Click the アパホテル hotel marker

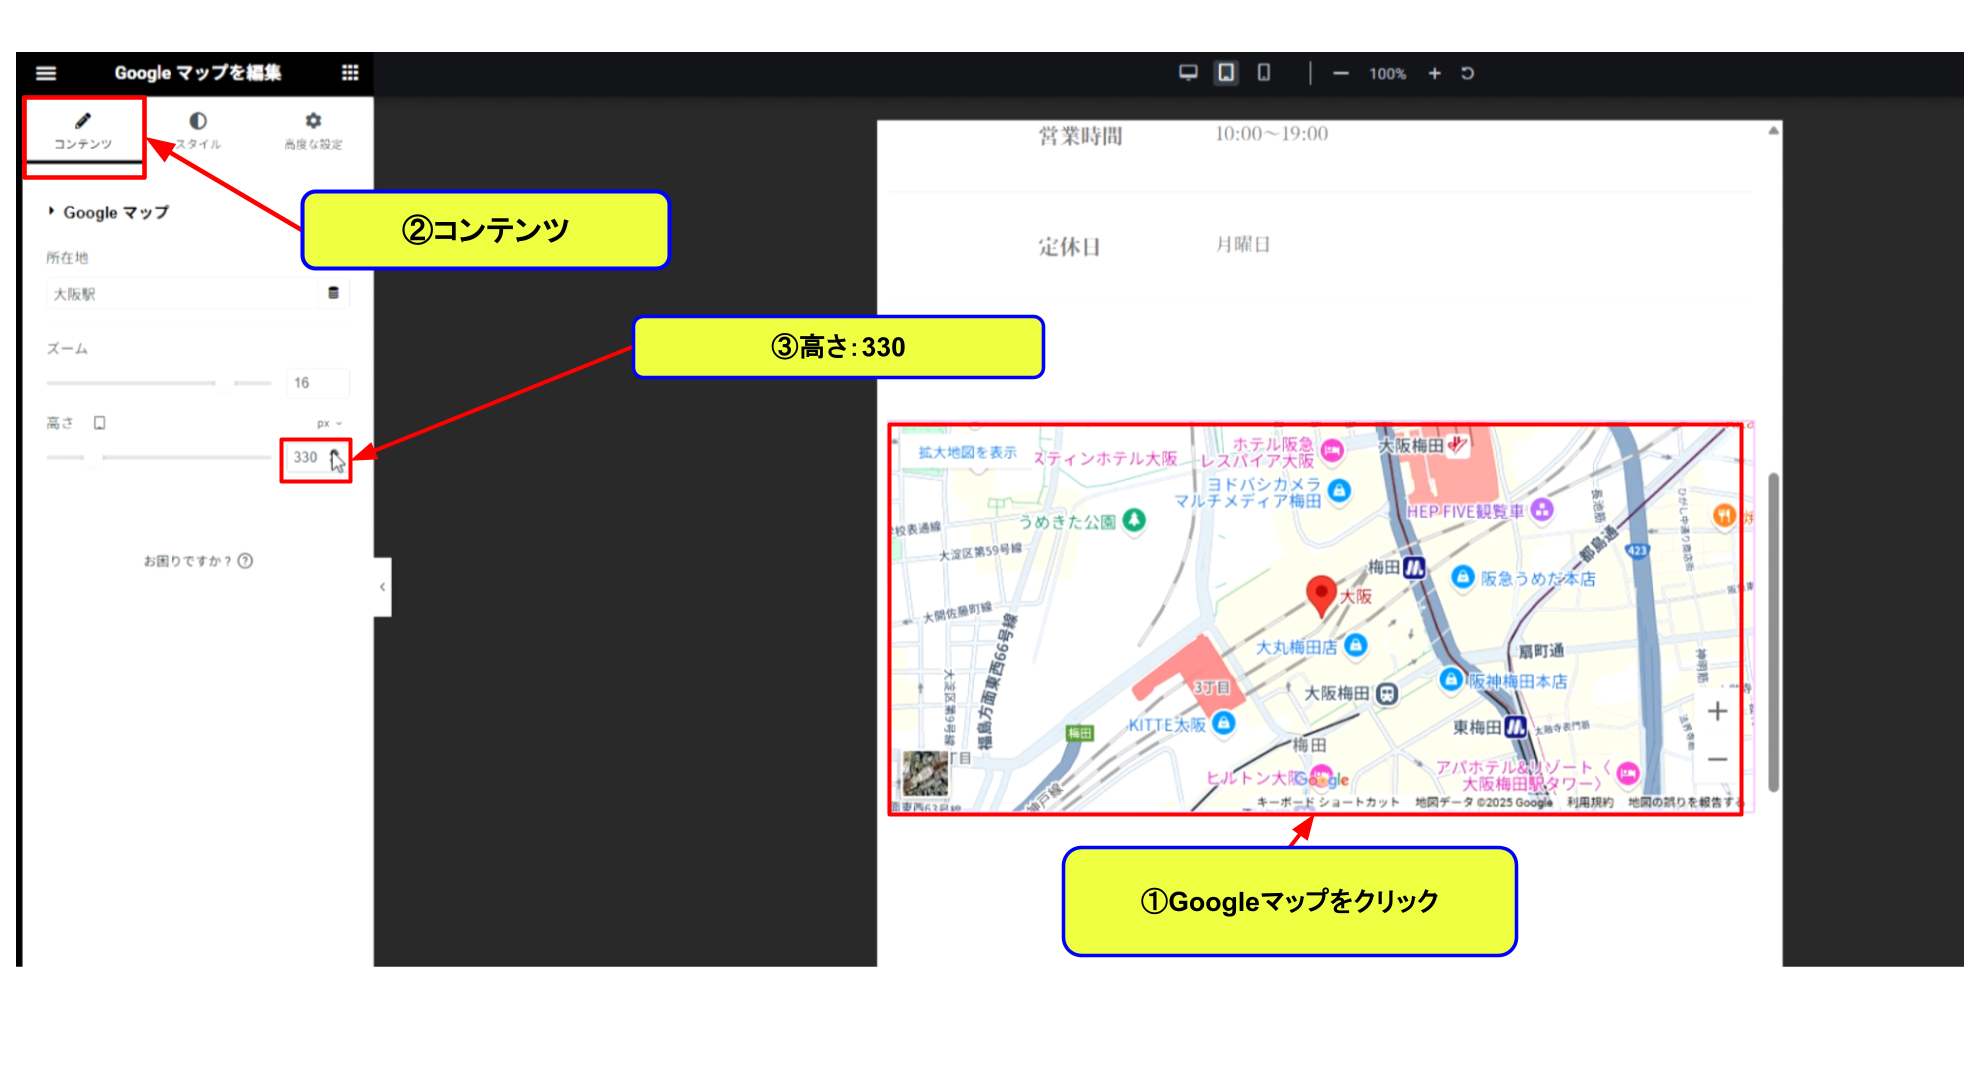pos(1628,772)
